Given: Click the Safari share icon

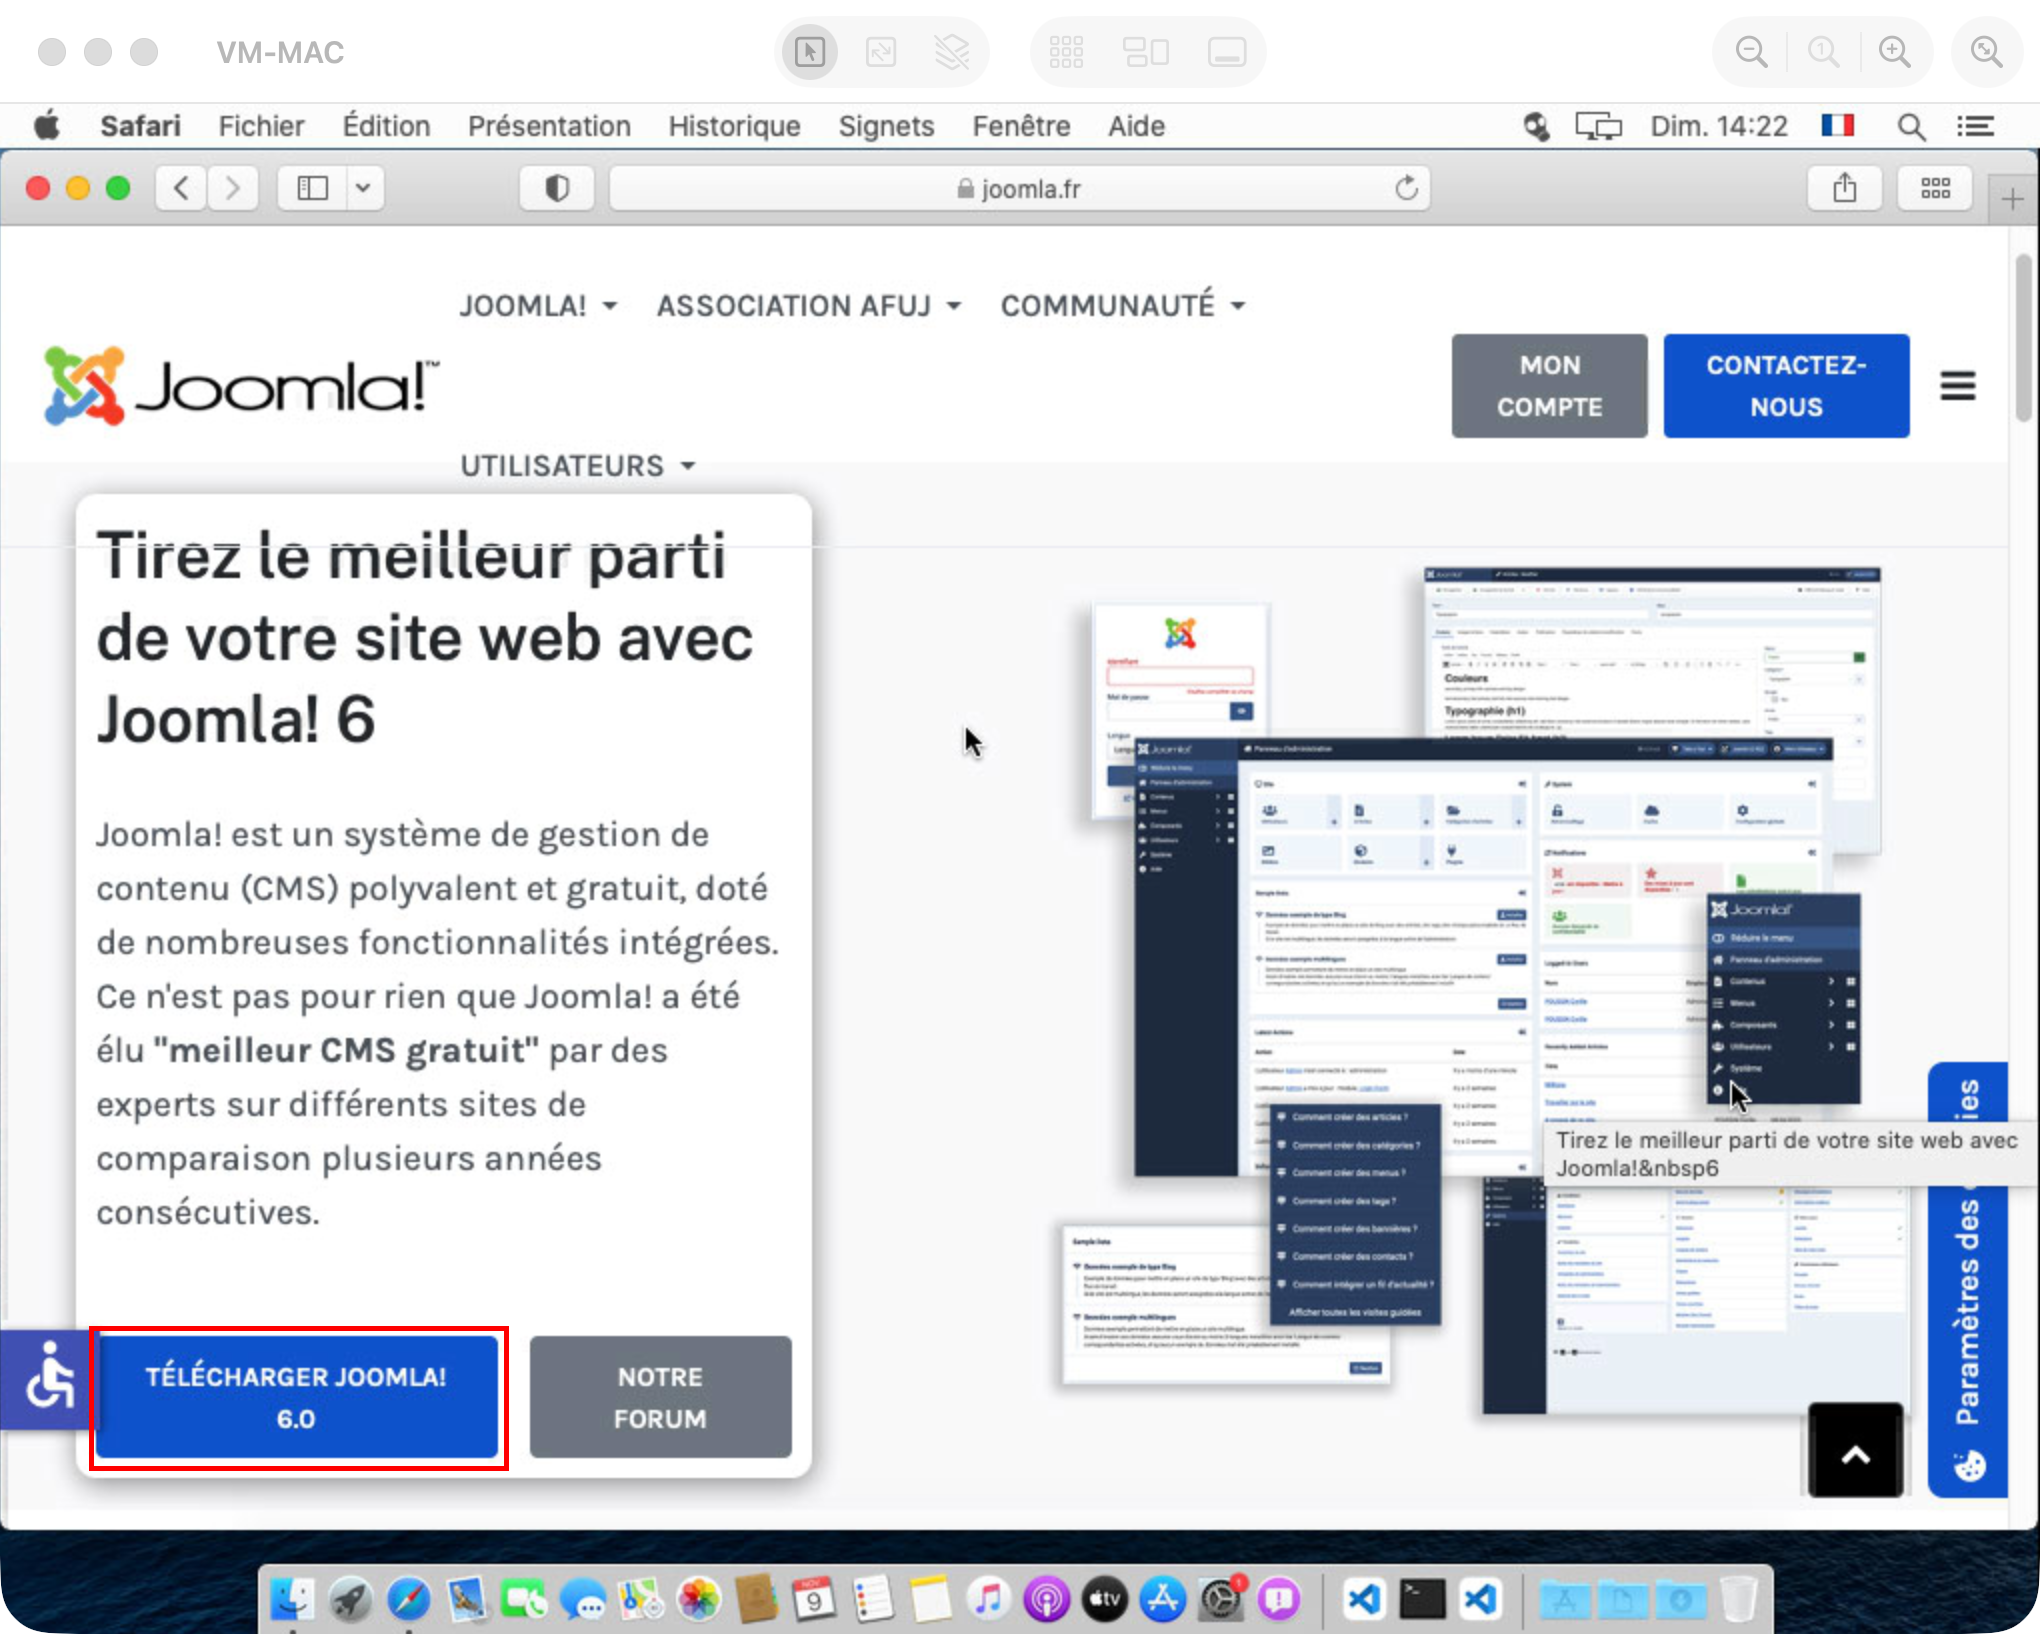Looking at the screenshot, I should (1845, 188).
